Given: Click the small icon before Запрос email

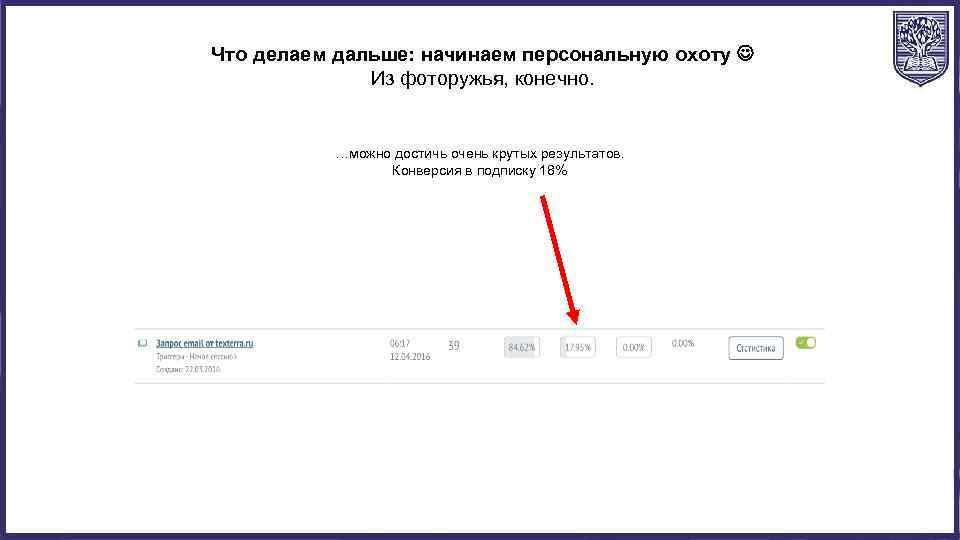Looking at the screenshot, I should 143,343.
